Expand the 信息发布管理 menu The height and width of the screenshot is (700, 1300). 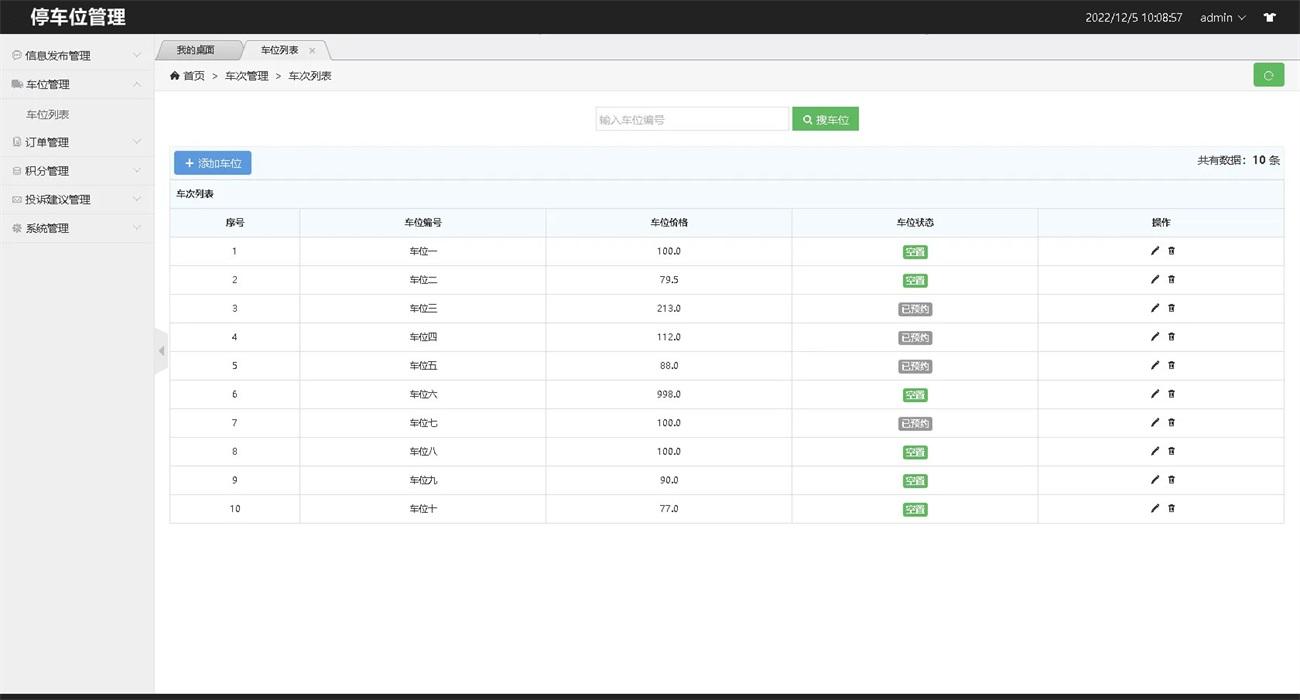(x=76, y=55)
